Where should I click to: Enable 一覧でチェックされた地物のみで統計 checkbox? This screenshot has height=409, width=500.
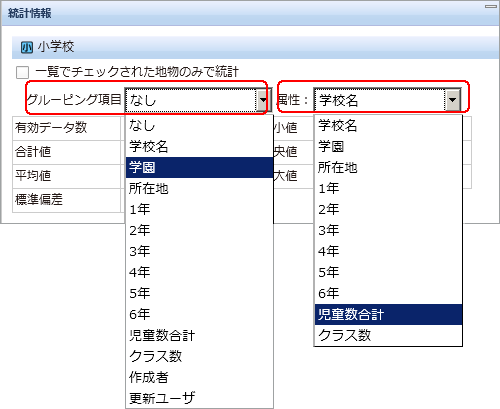[x=22, y=72]
